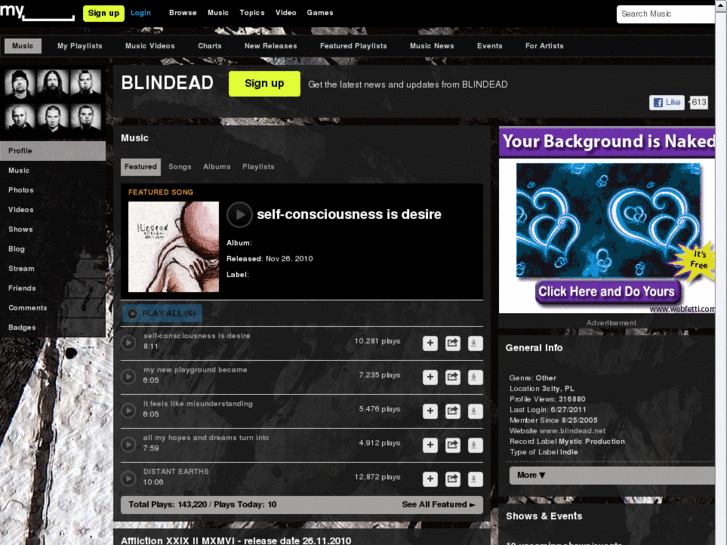This screenshot has height=545, width=727.
Task: Click the Click Here and Do Yours ad button
Action: pos(606,292)
